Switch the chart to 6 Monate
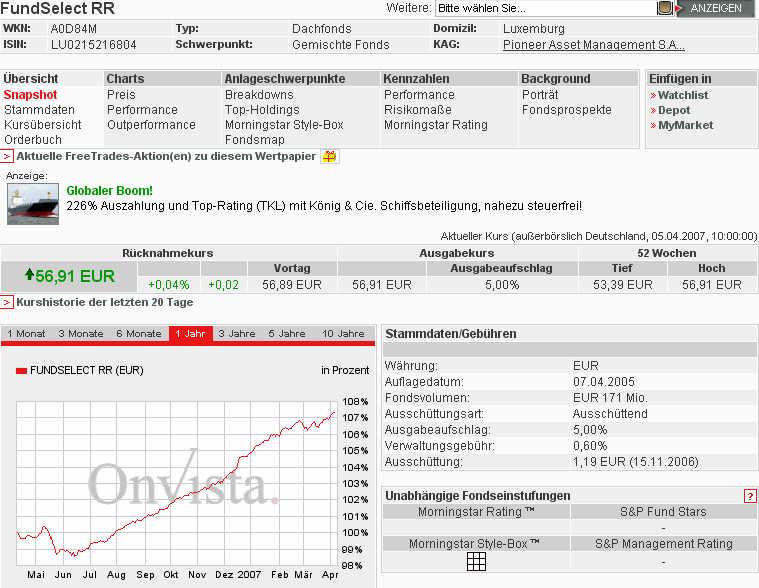This screenshot has height=588, width=759. pos(138,334)
